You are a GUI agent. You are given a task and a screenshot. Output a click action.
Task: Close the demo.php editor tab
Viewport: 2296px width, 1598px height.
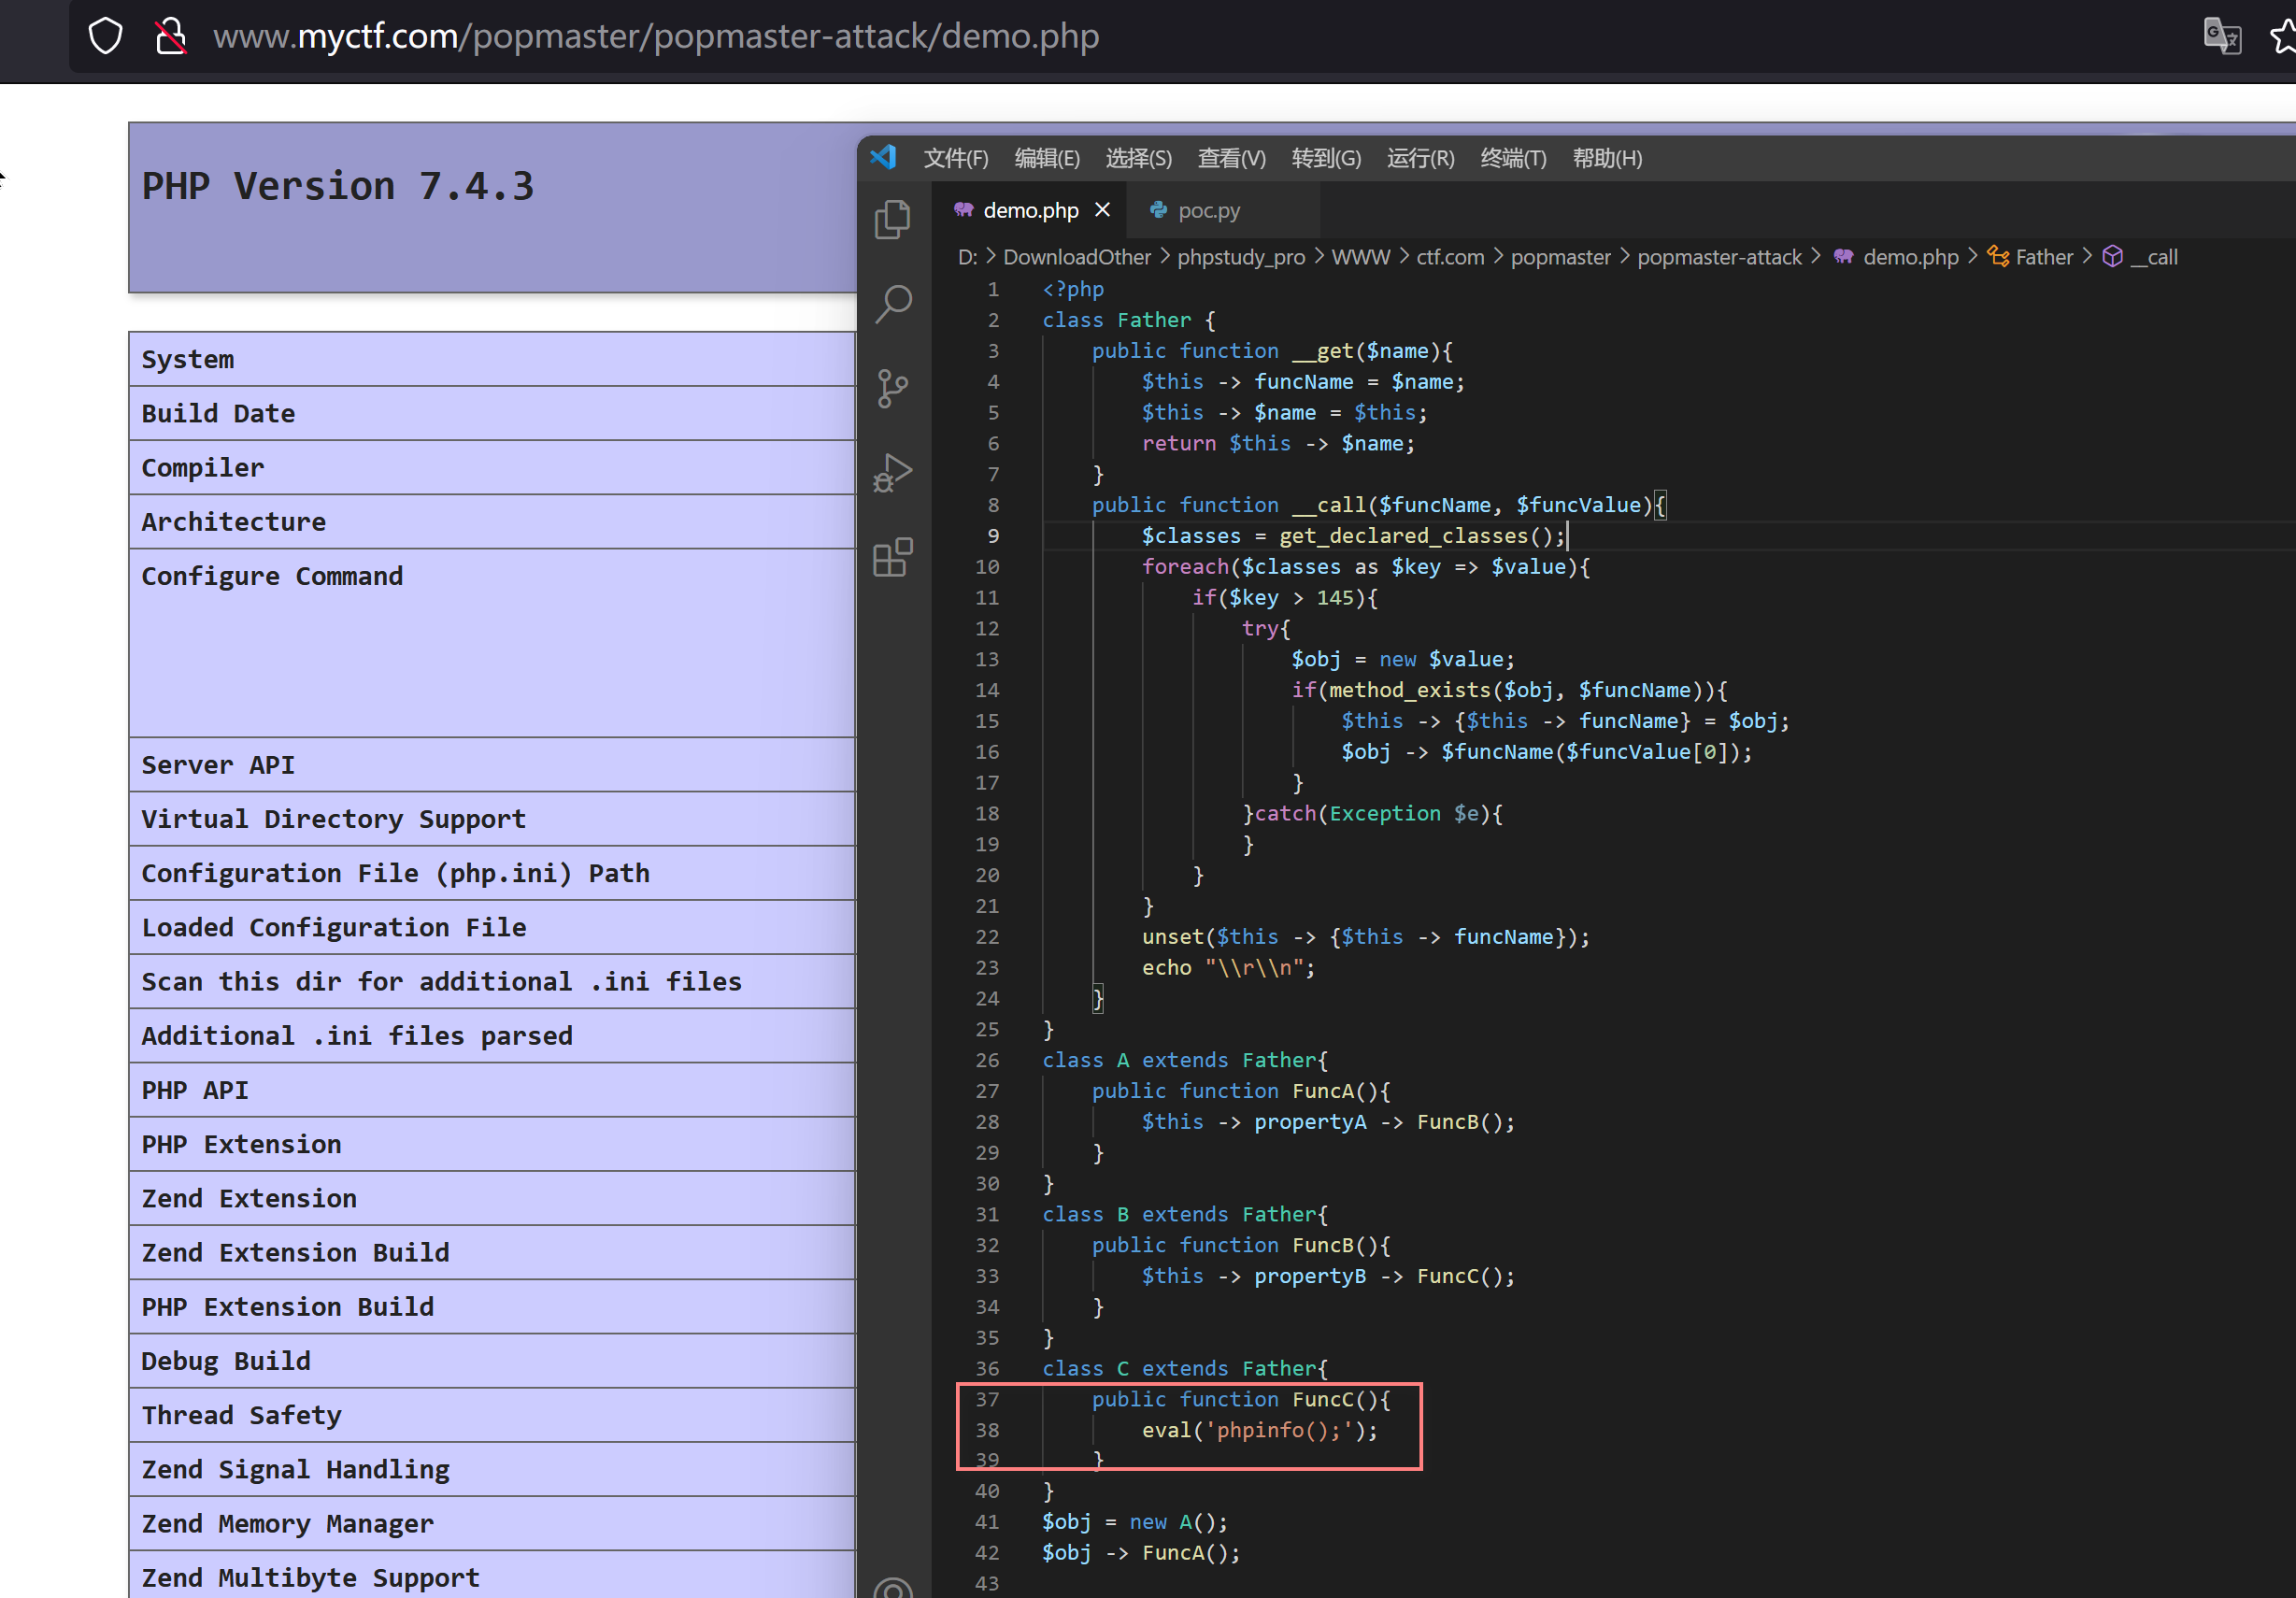(x=1102, y=210)
